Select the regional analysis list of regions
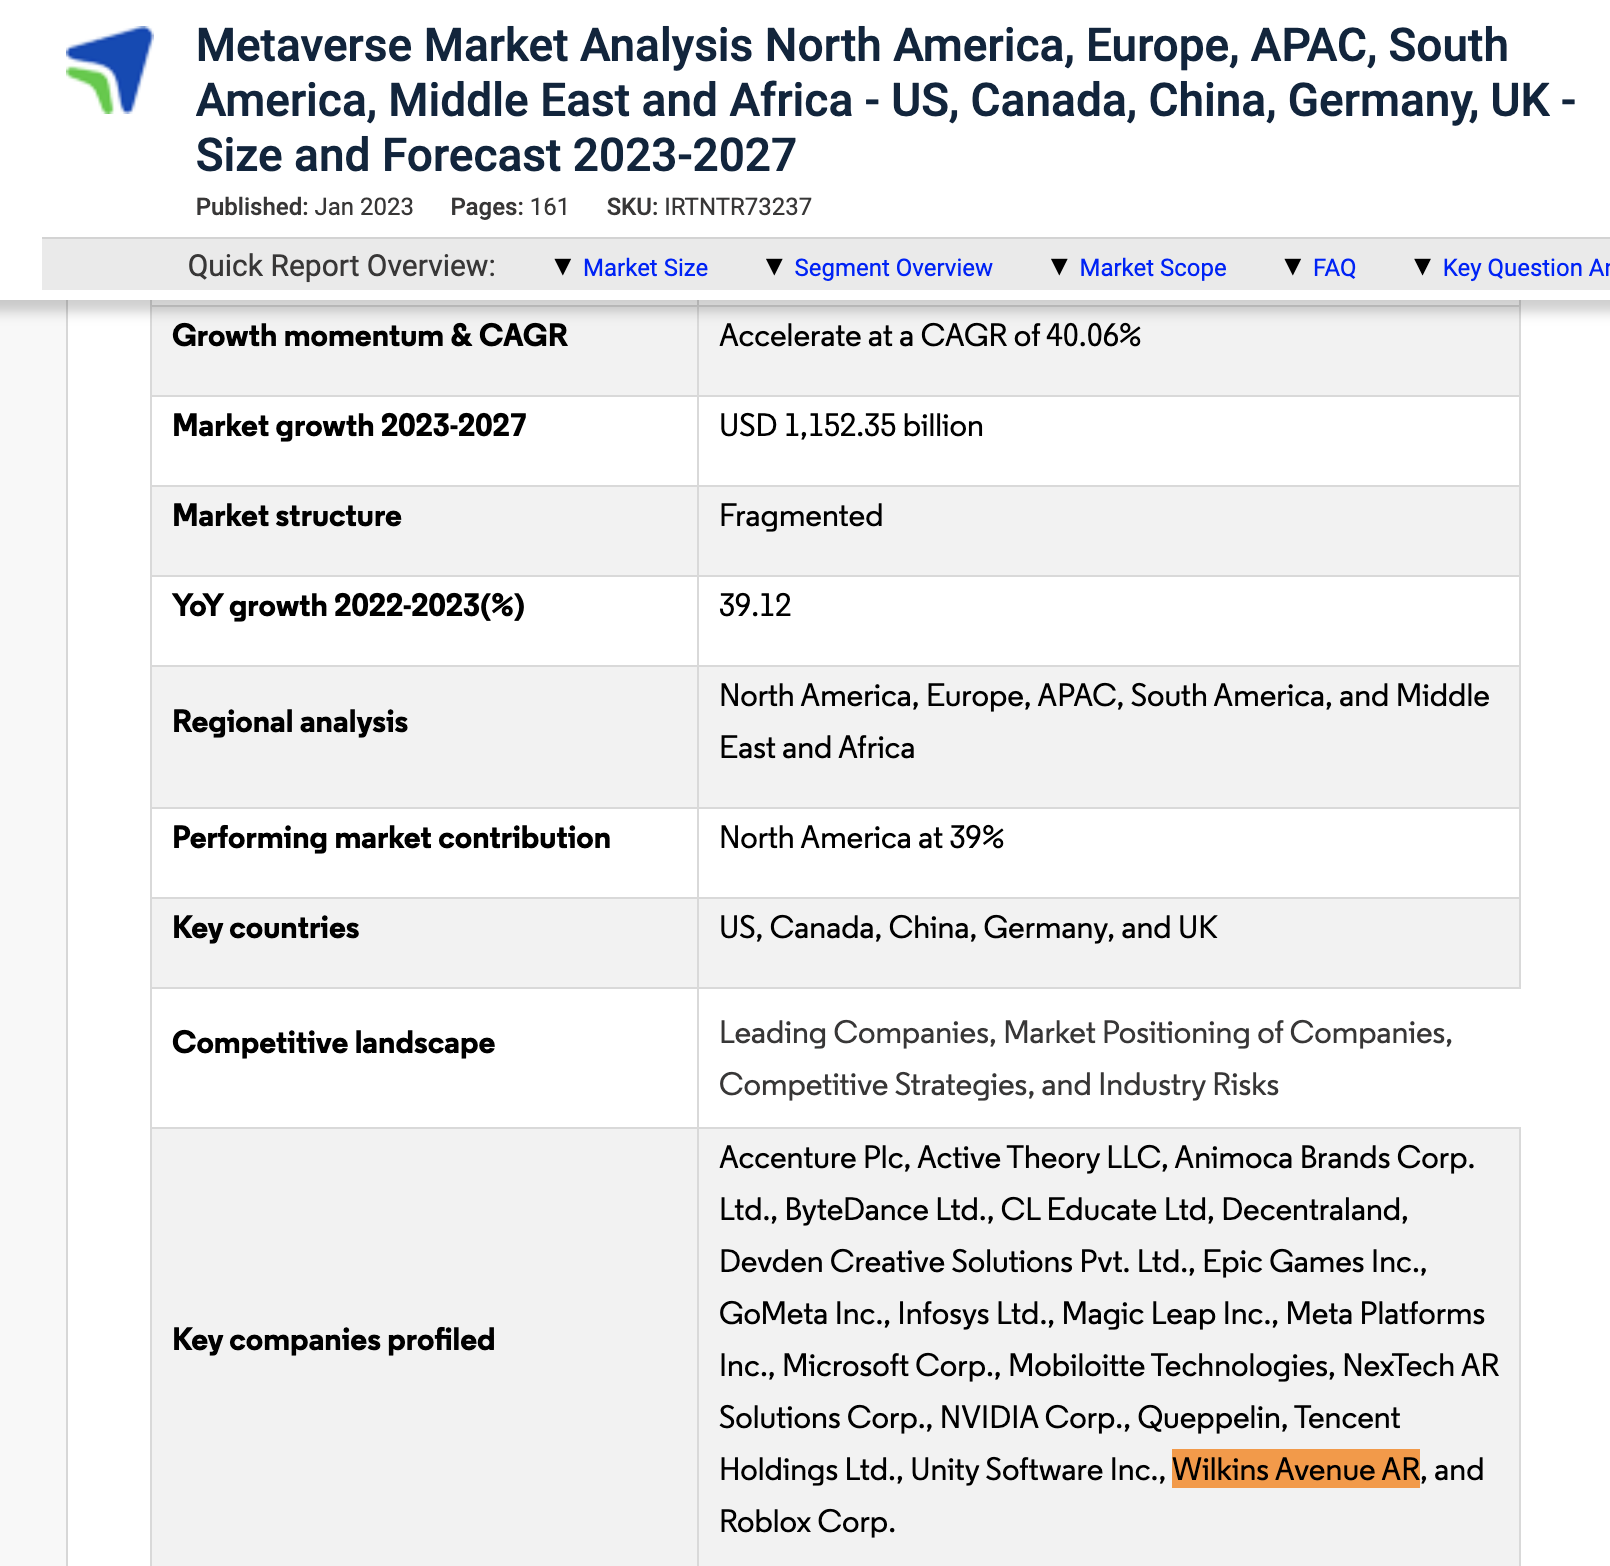The height and width of the screenshot is (1566, 1610). [x=1105, y=722]
